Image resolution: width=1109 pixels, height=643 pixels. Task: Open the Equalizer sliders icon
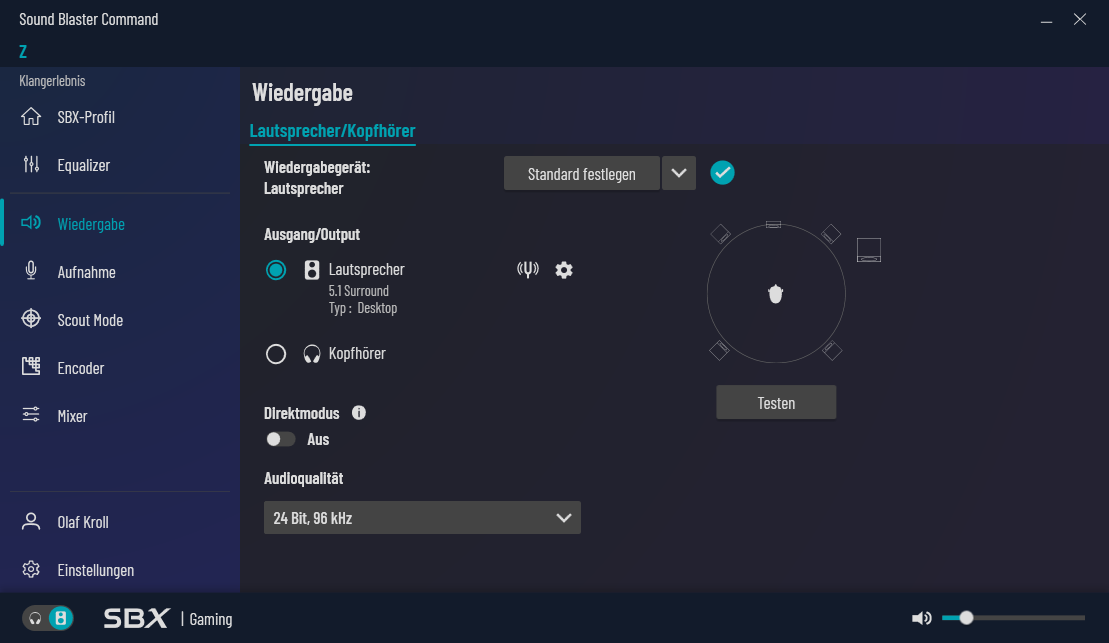pyautogui.click(x=31, y=164)
